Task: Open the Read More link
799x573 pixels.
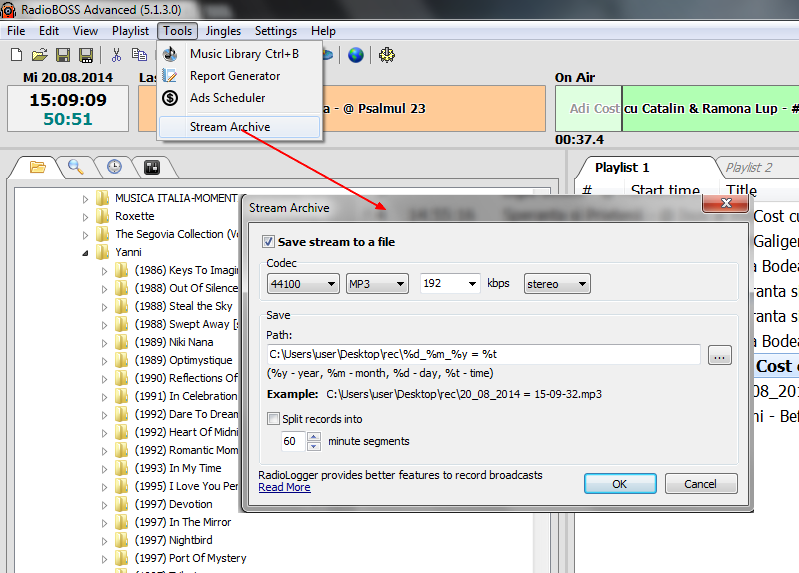Action: [284, 487]
